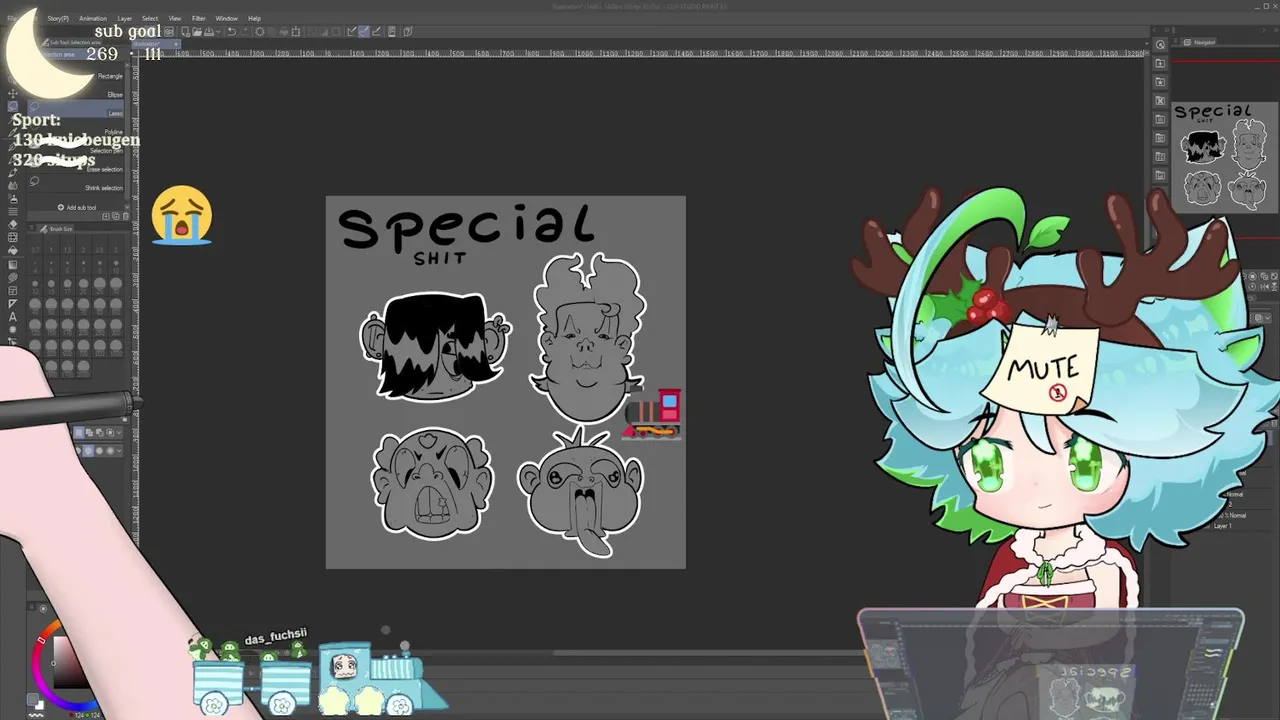Select the Text tool (A icon)
The image size is (1280, 720).
(x=12, y=317)
